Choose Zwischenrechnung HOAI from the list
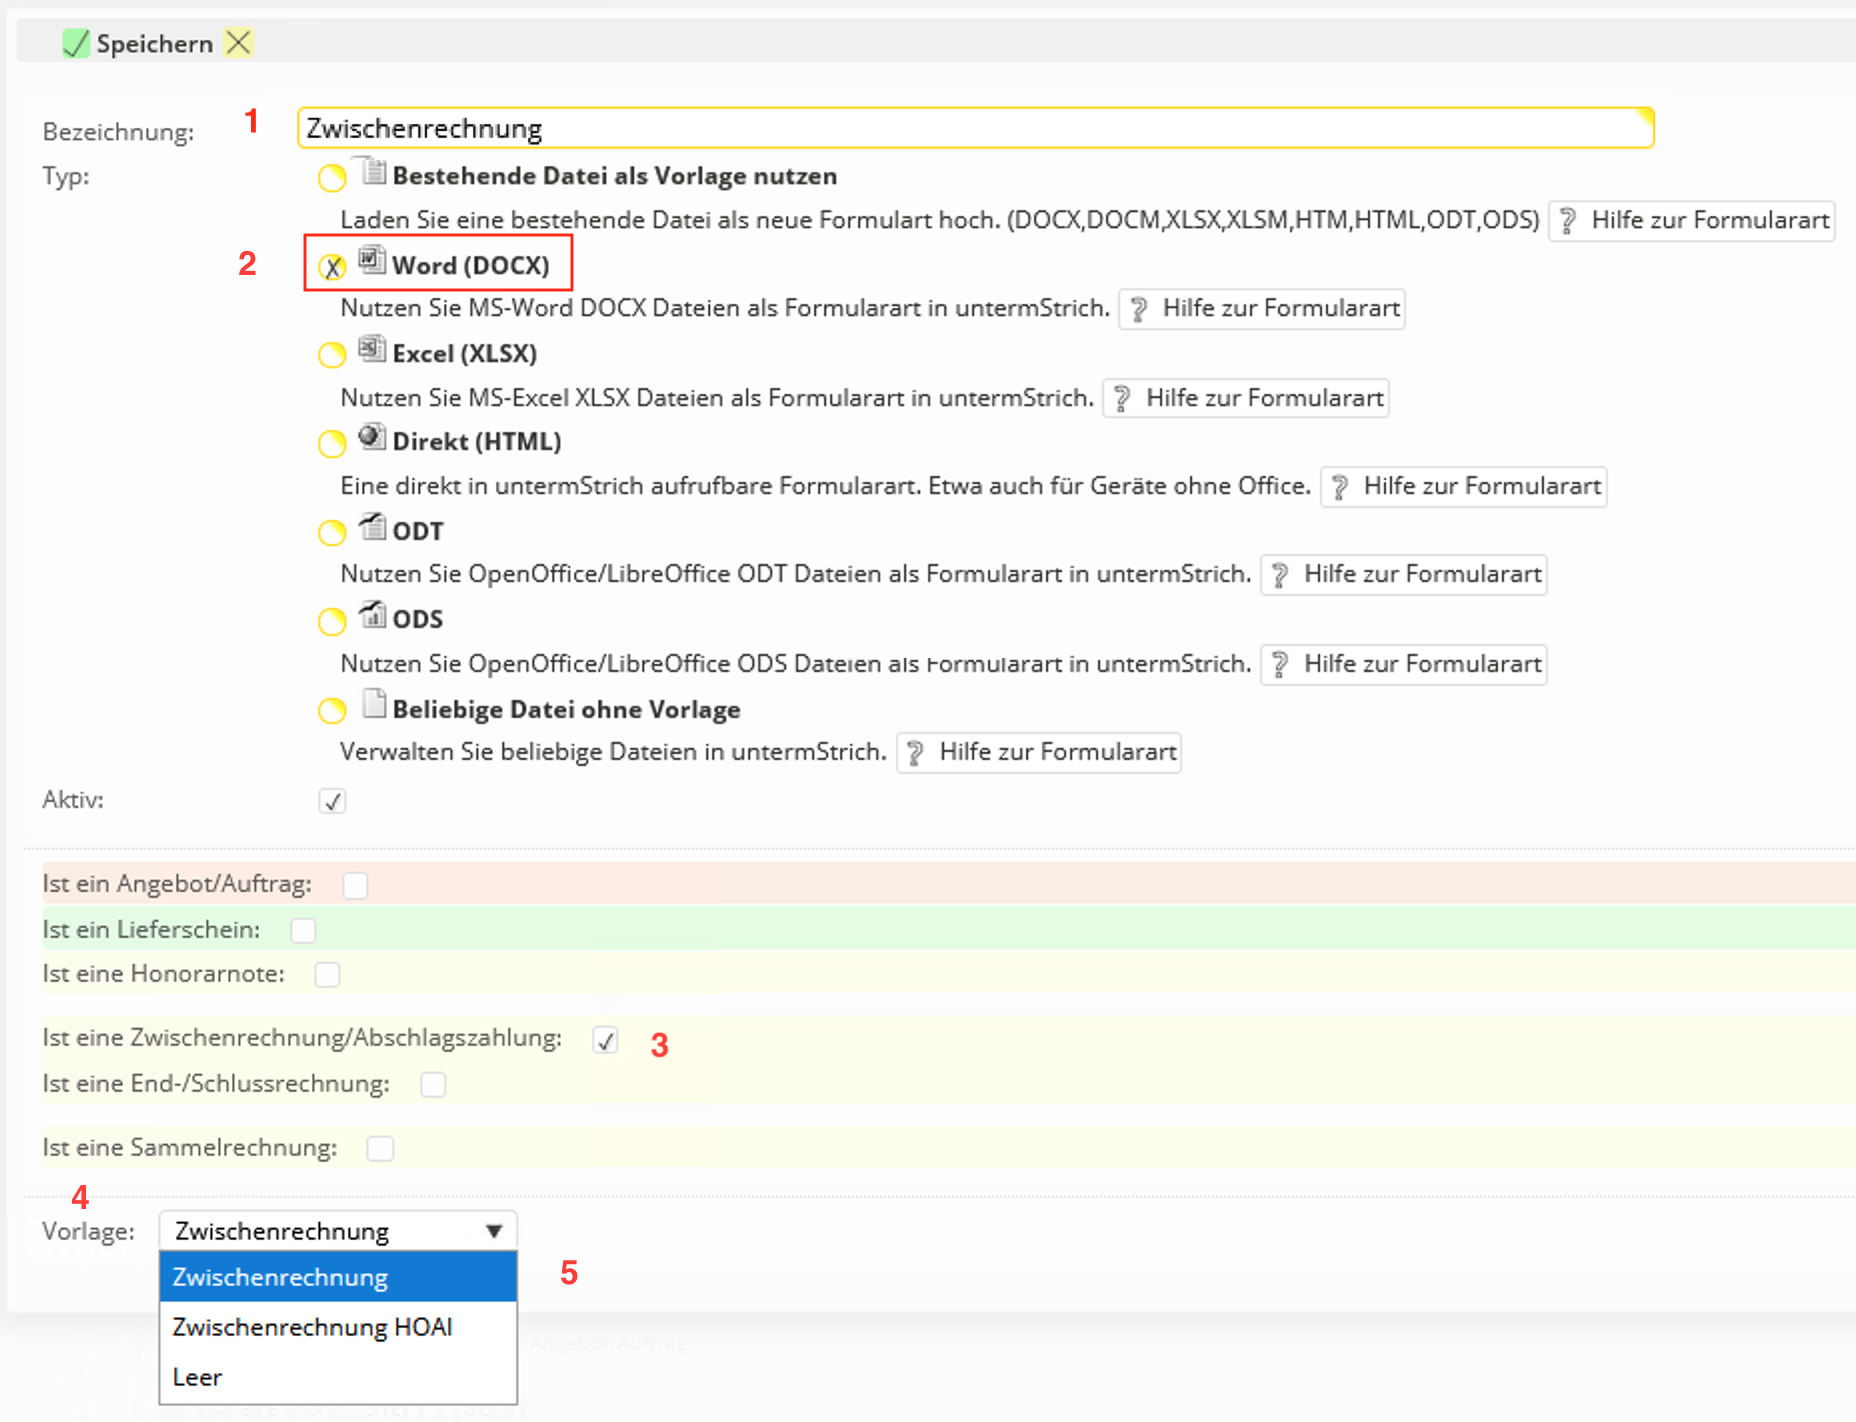The height and width of the screenshot is (1422, 1856). (312, 1327)
